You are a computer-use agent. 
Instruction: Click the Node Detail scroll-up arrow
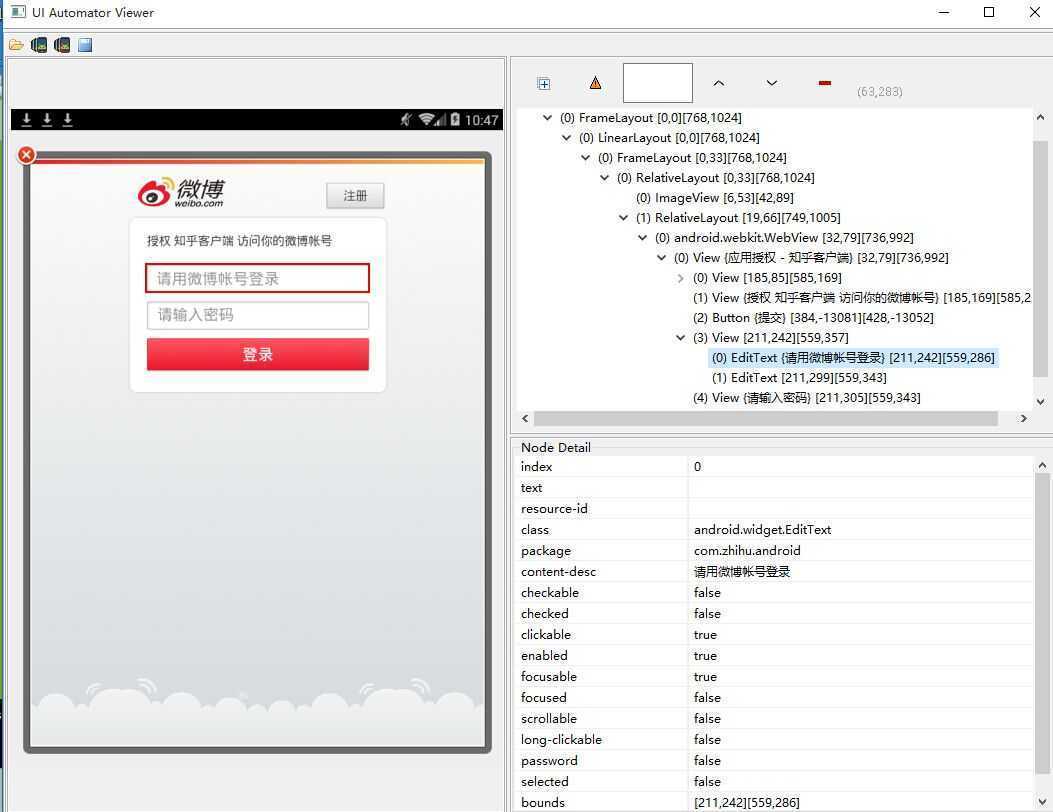pos(1042,465)
